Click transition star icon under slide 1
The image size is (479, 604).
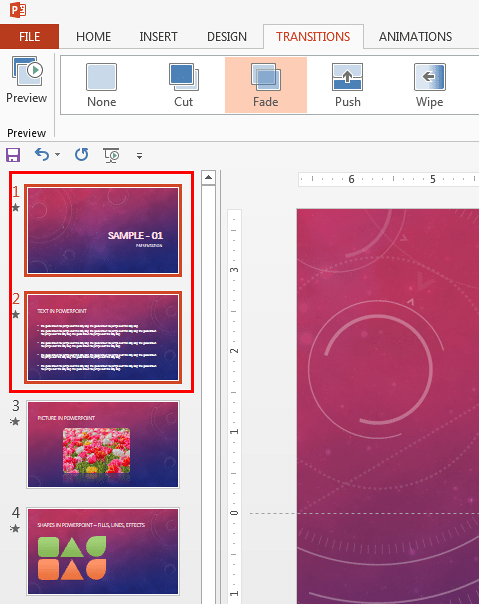tap(15, 208)
